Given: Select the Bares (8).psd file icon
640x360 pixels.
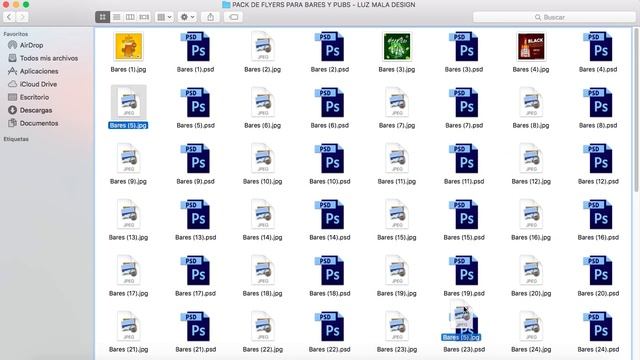Looking at the screenshot, I should click(598, 102).
